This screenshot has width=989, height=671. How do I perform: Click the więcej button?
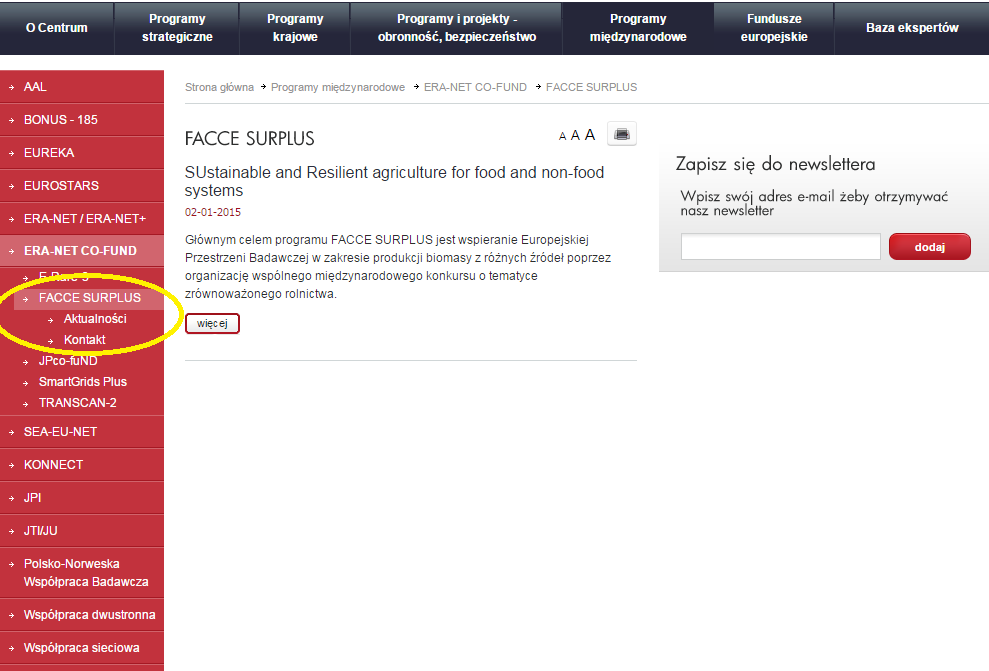pos(212,324)
